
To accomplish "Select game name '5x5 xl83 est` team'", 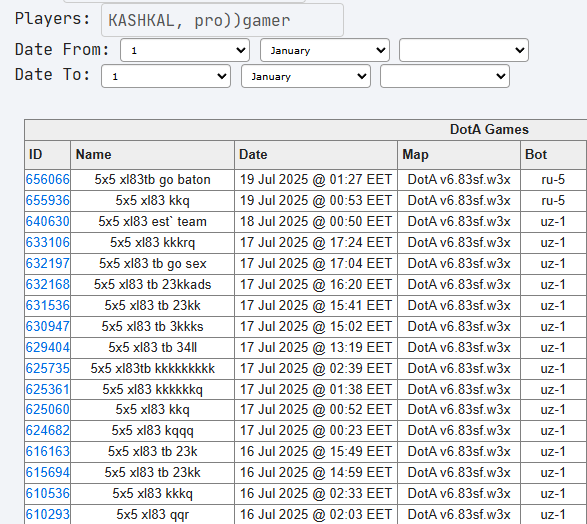I will [152, 222].
